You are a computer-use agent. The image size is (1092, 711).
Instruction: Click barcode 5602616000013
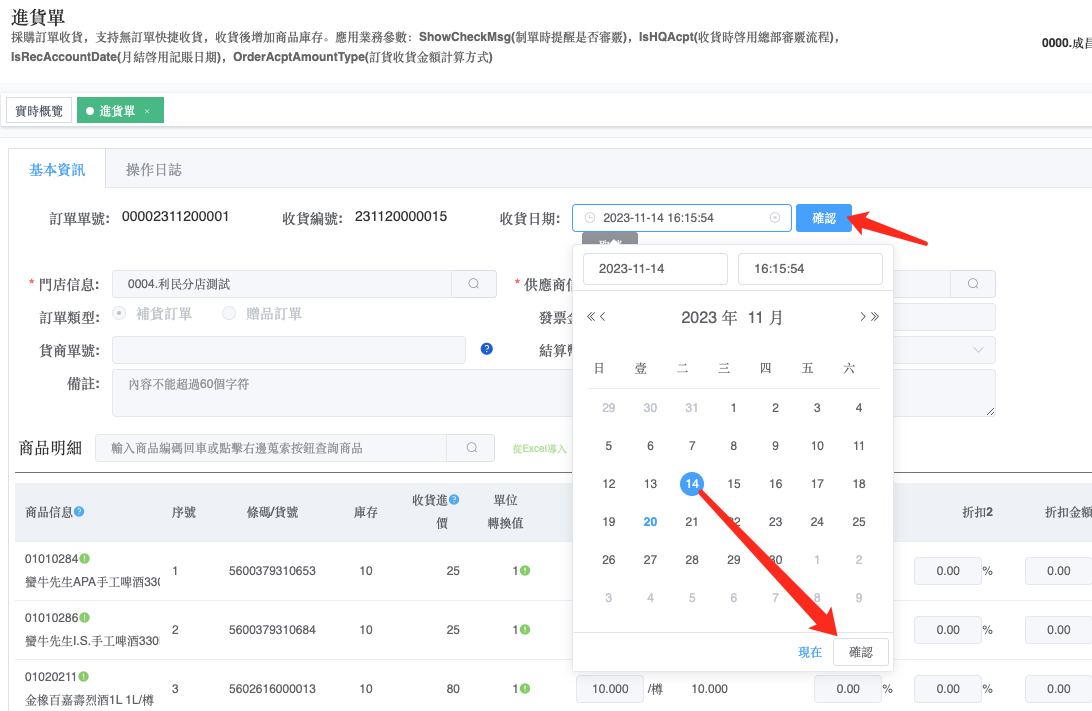tap(272, 689)
